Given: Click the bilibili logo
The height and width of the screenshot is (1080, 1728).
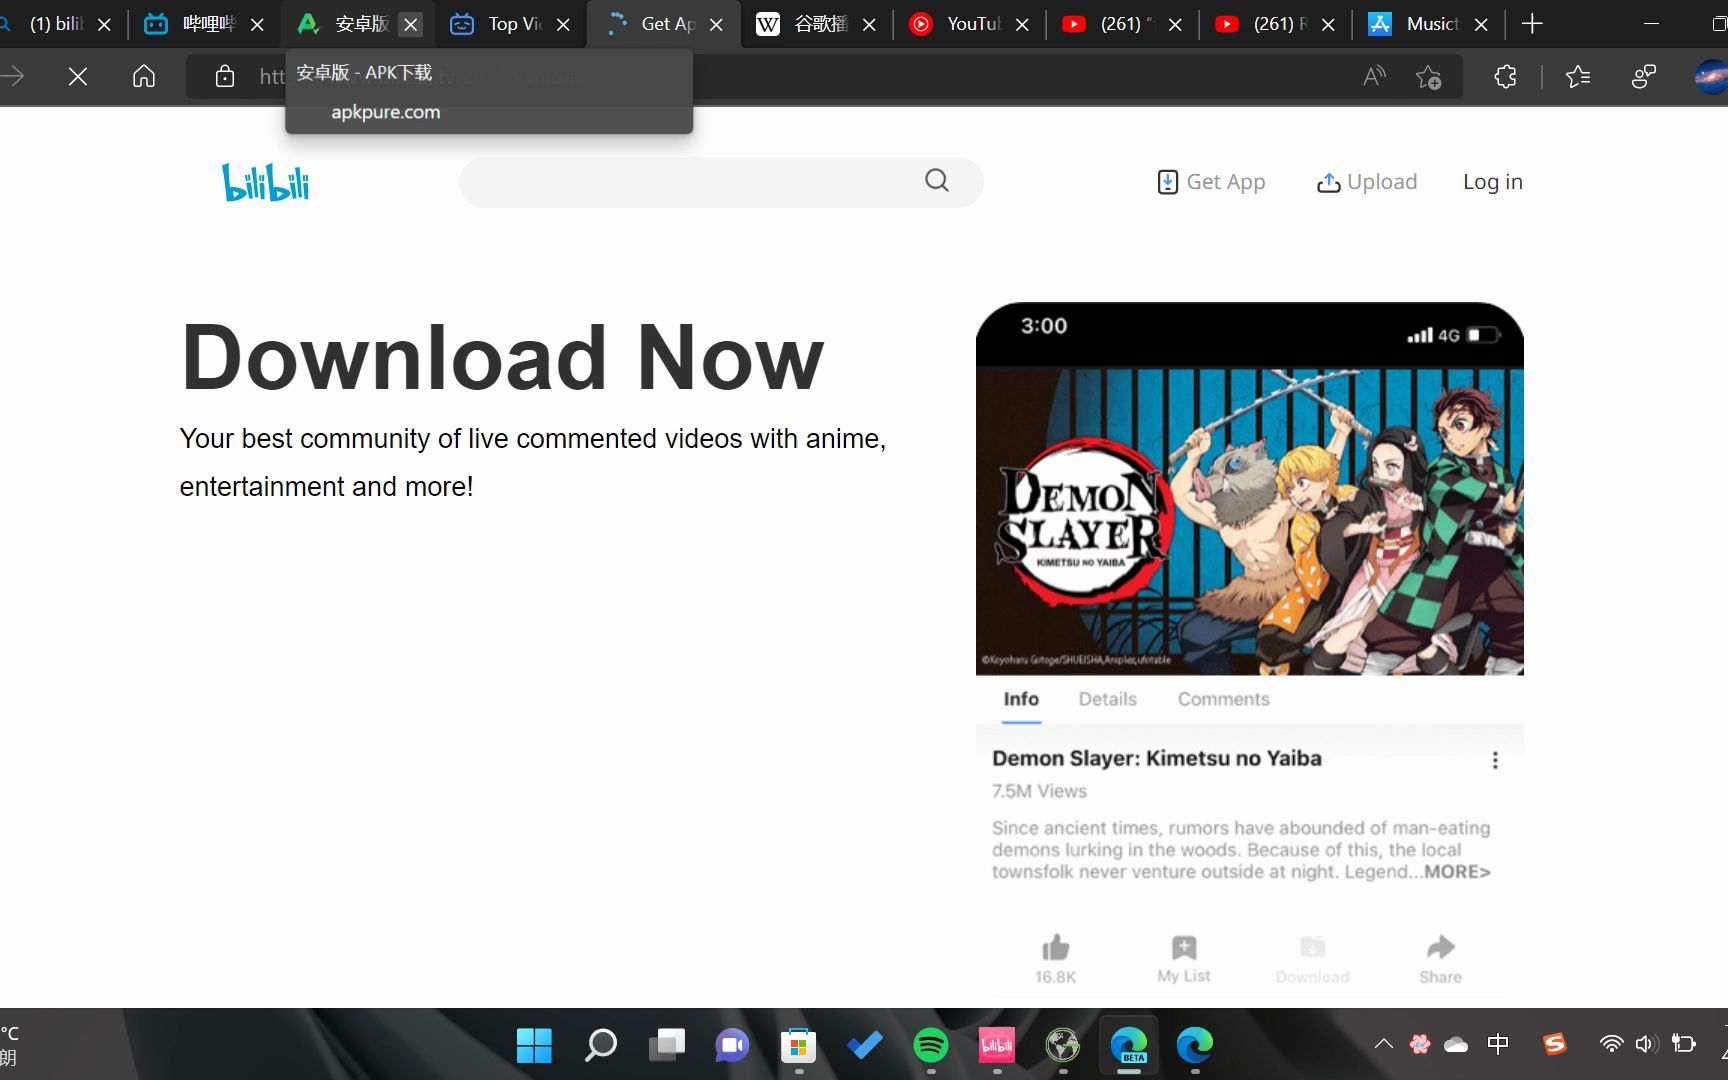Looking at the screenshot, I should click(265, 182).
